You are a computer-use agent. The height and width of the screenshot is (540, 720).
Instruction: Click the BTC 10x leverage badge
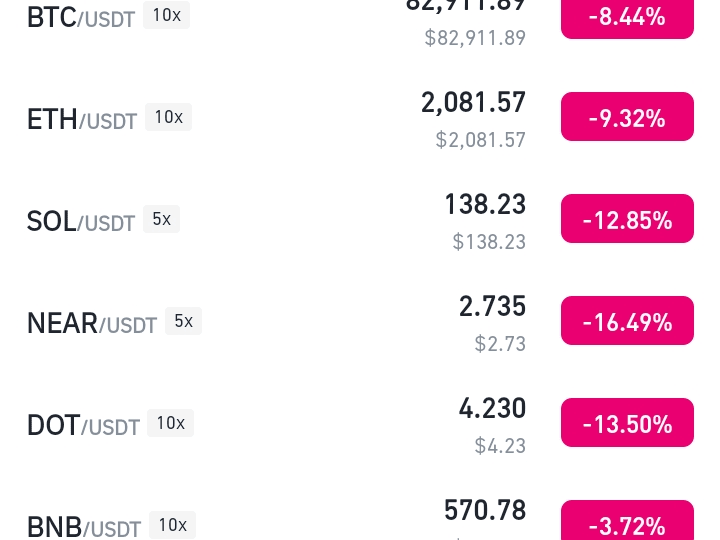tap(167, 15)
